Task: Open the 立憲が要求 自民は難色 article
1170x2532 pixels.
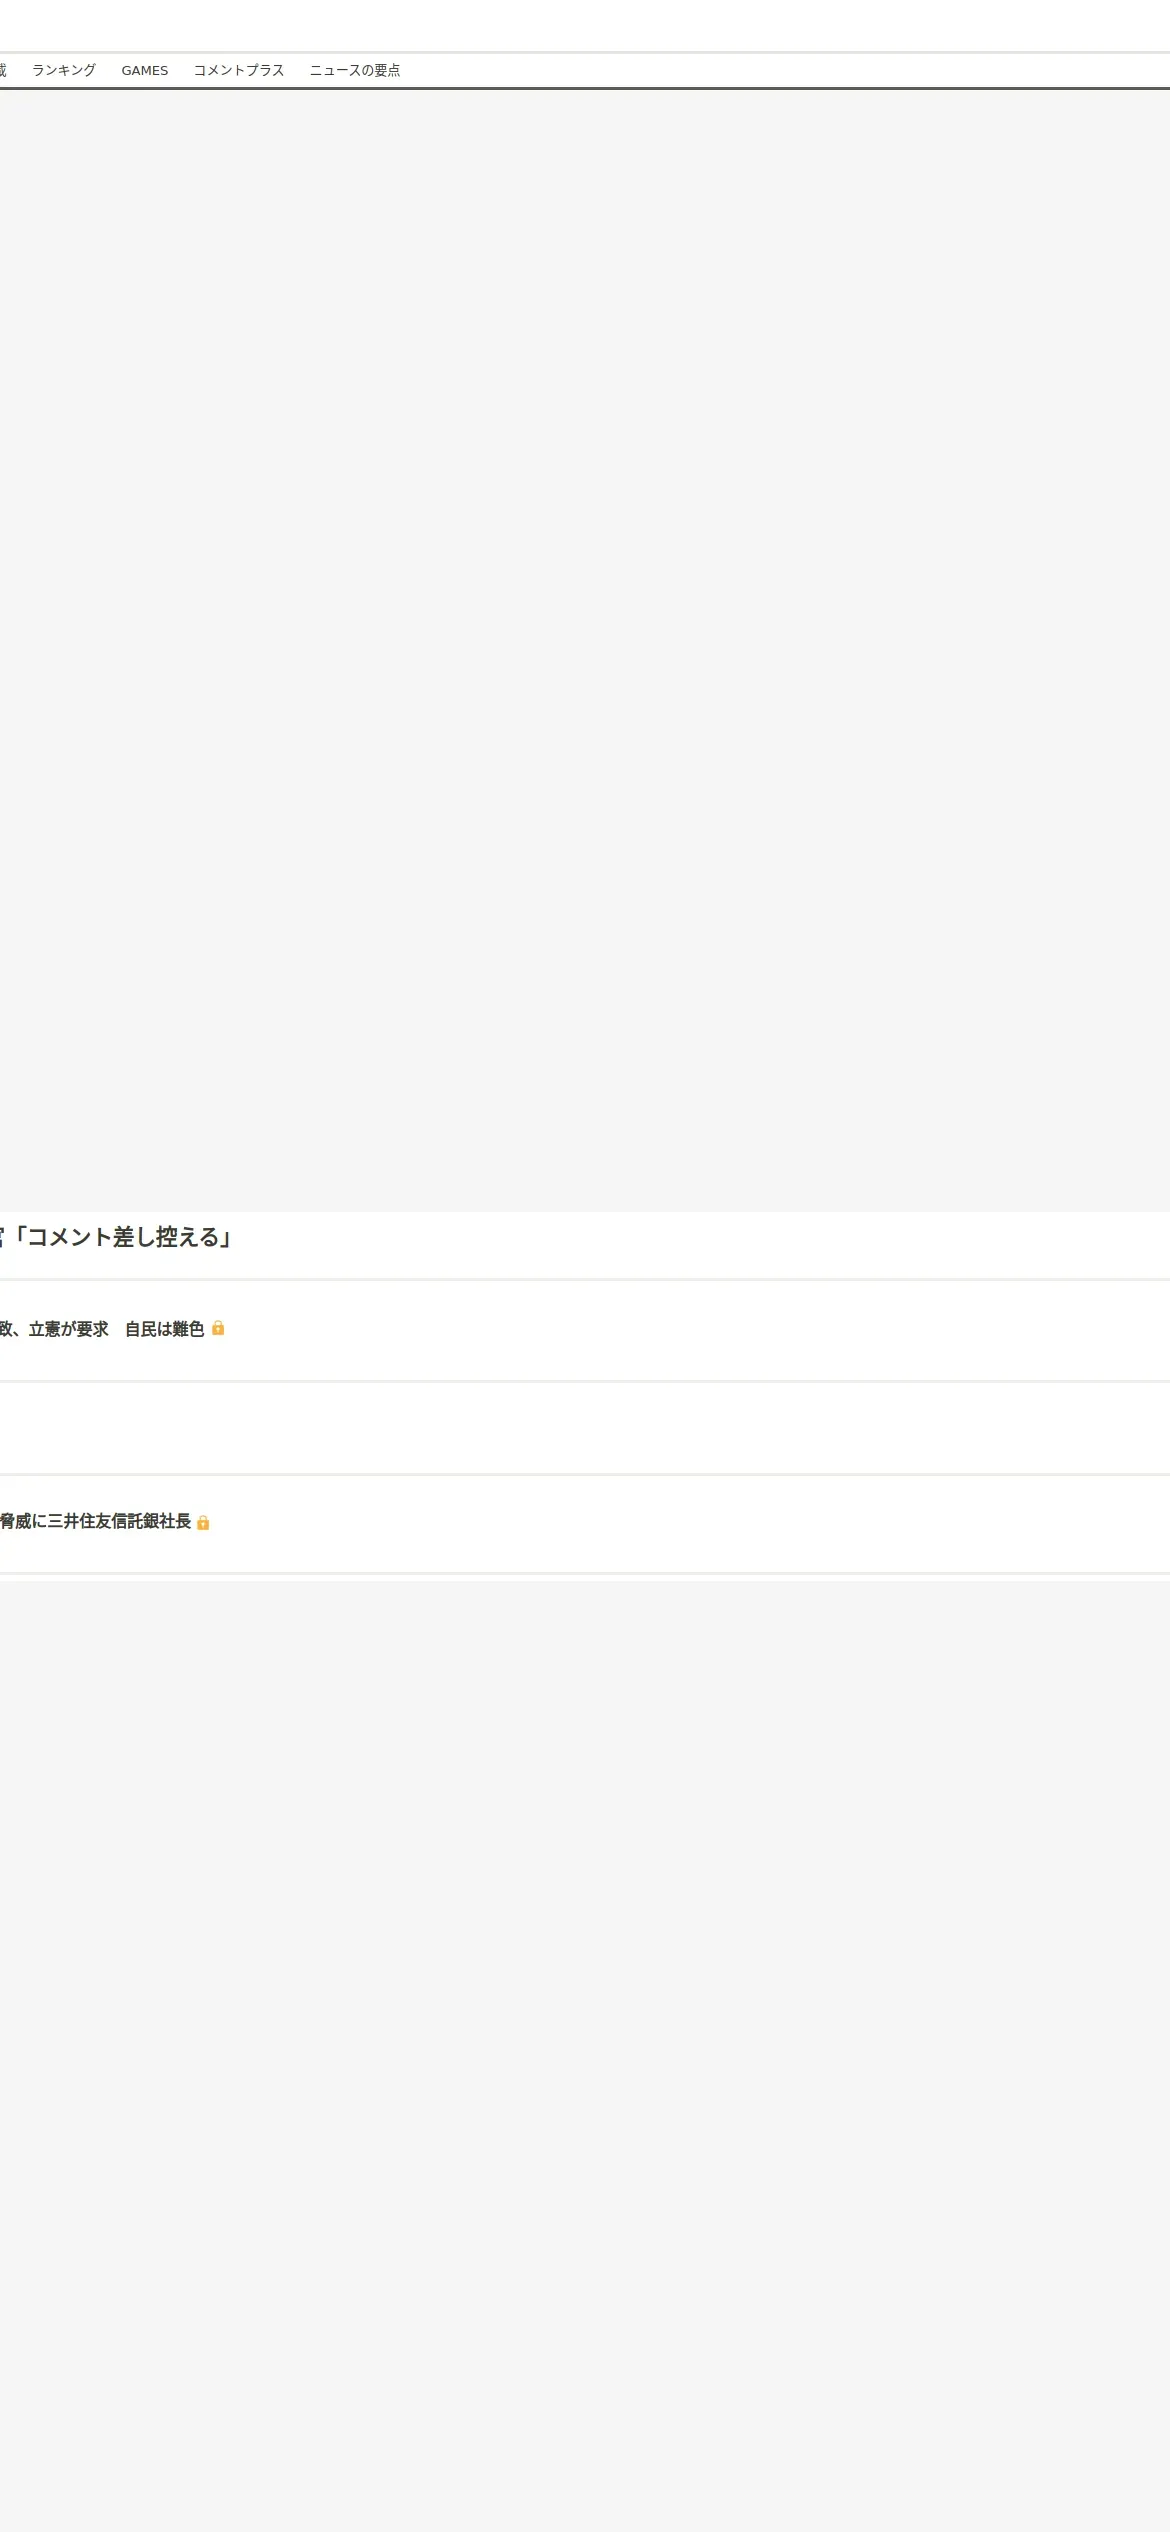Action: (102, 1329)
